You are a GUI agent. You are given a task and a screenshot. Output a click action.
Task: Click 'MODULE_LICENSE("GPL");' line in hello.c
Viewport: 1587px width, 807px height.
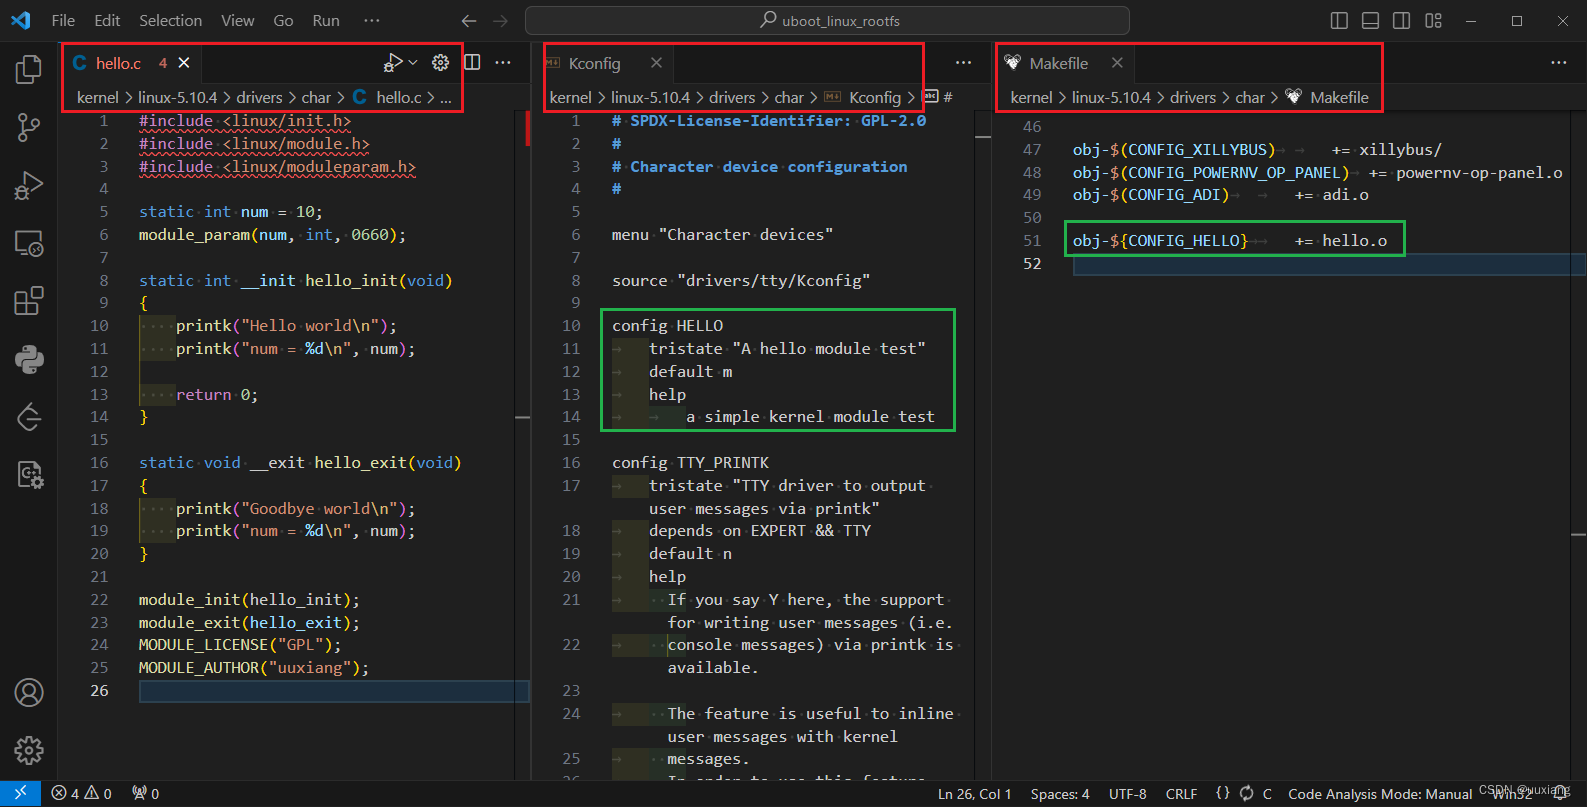click(240, 645)
